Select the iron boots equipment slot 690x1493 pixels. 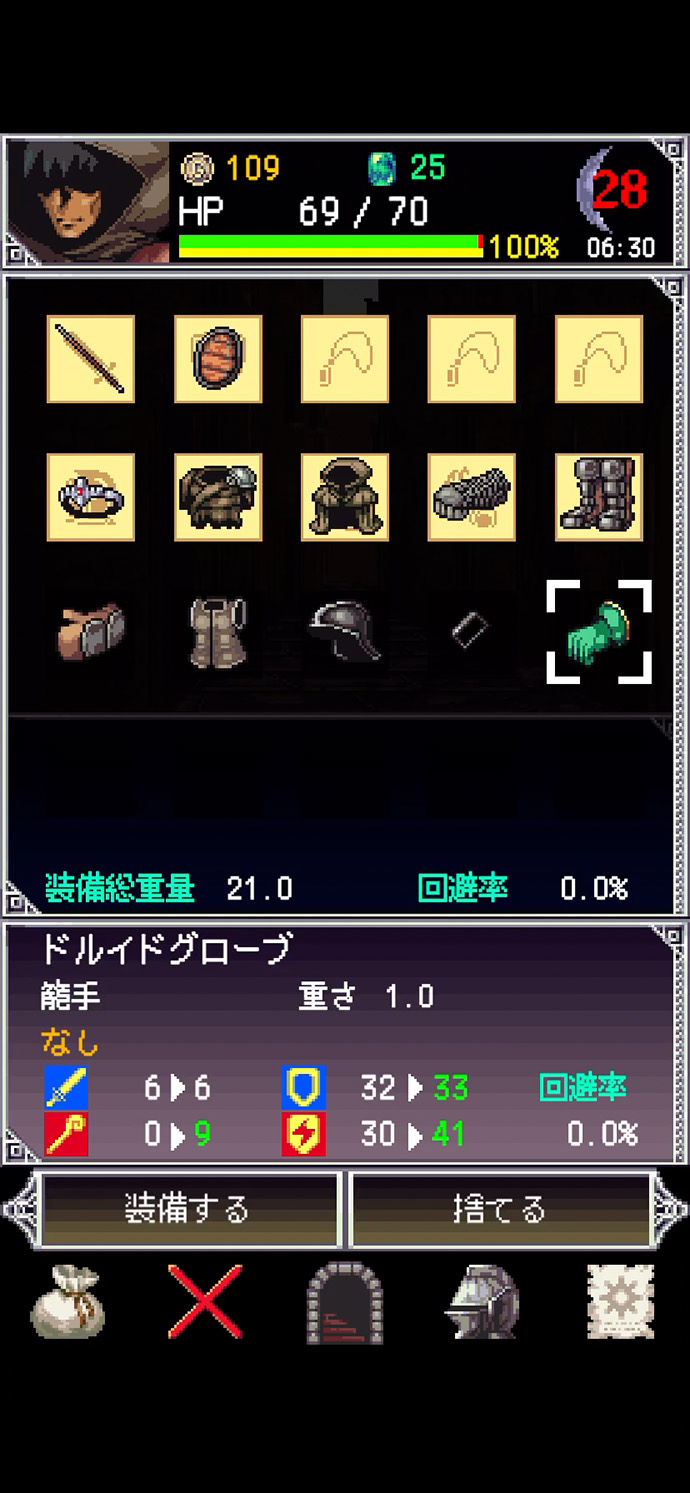(x=599, y=497)
